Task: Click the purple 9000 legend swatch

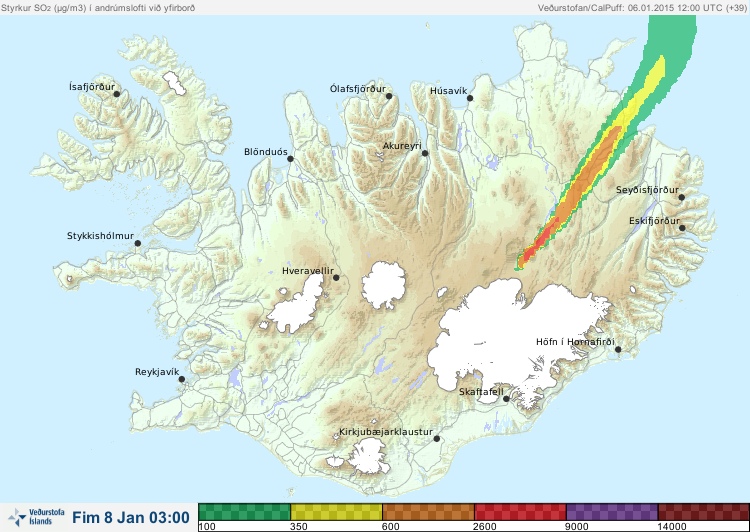Action: click(612, 512)
